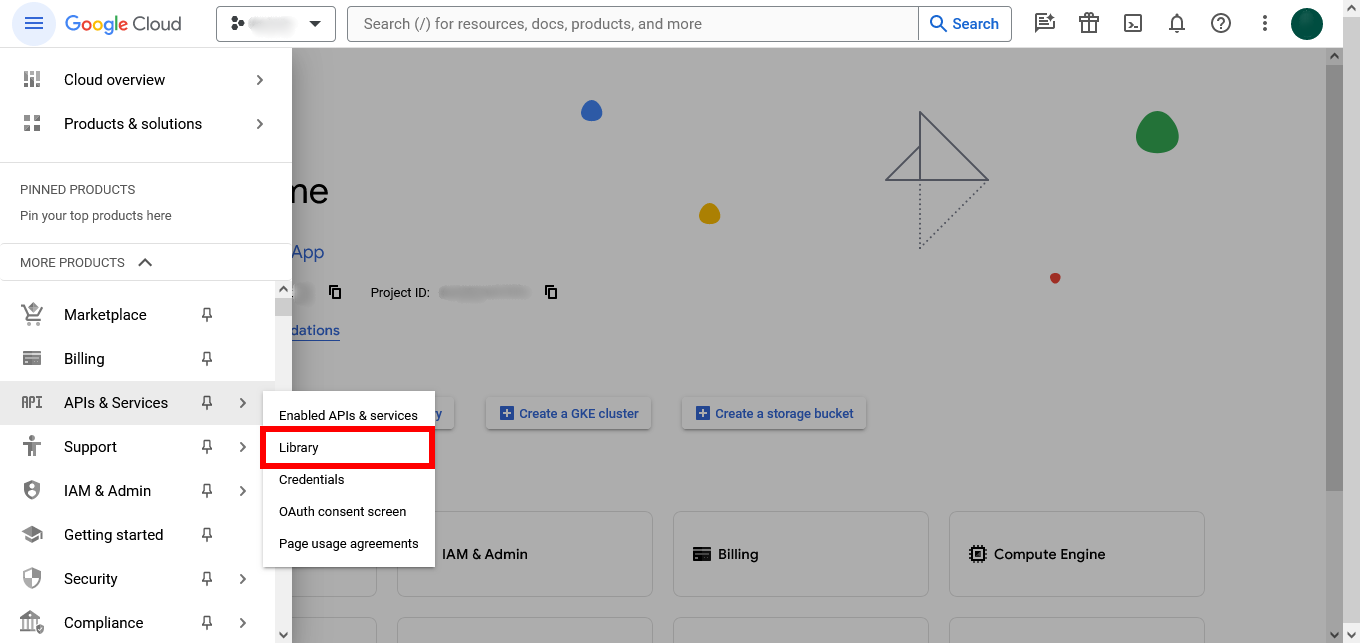Open Cloud overview in the sidebar
1360x643 pixels.
point(114,80)
